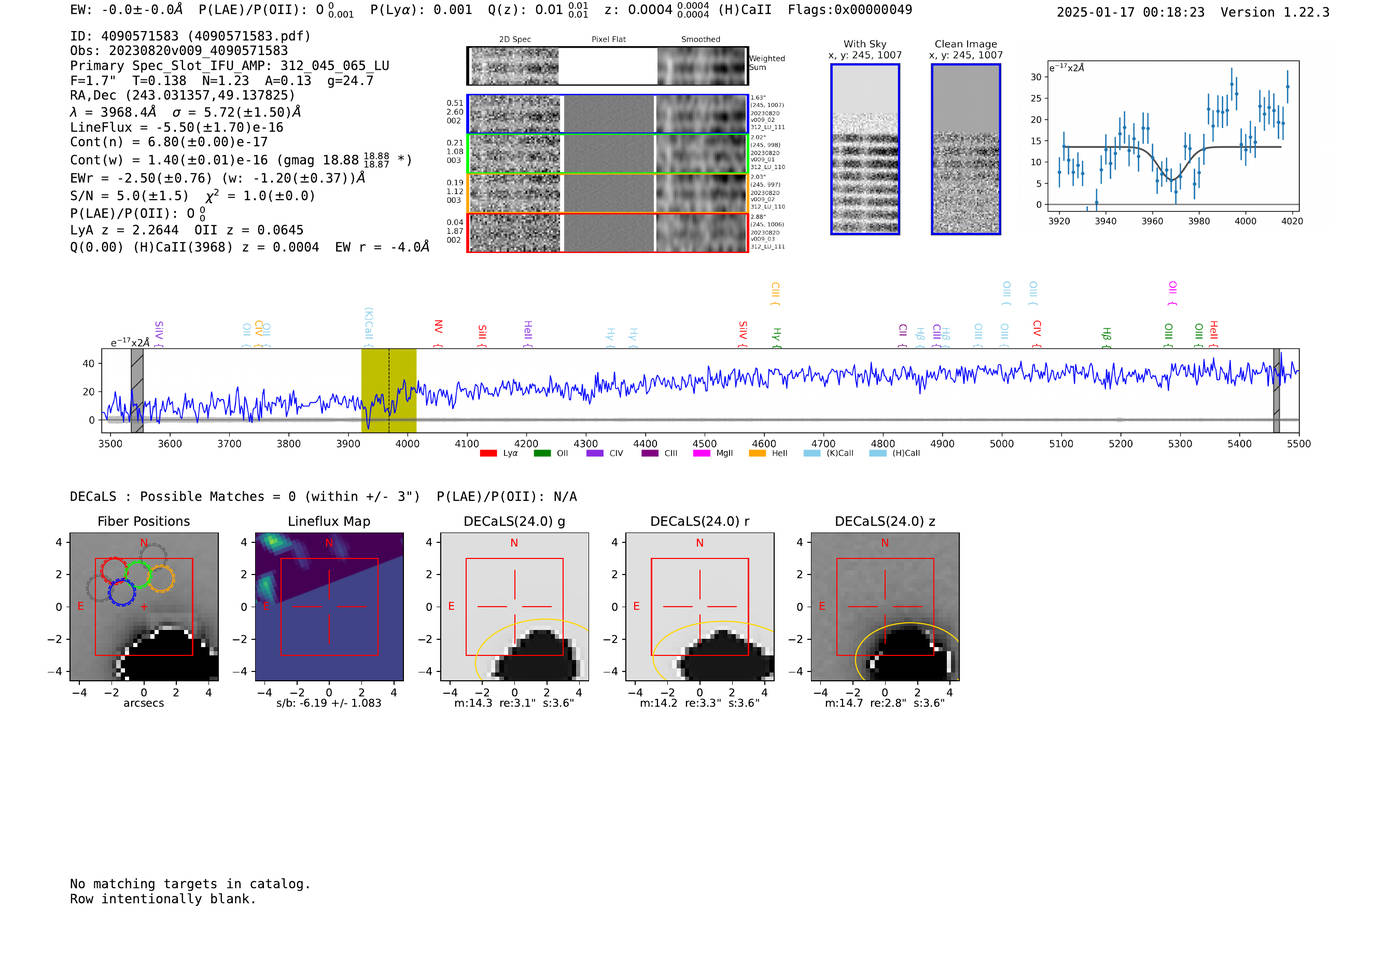Open the Clean Image cutout
Image resolution: width=1400 pixels, height=953 pixels.
(966, 149)
